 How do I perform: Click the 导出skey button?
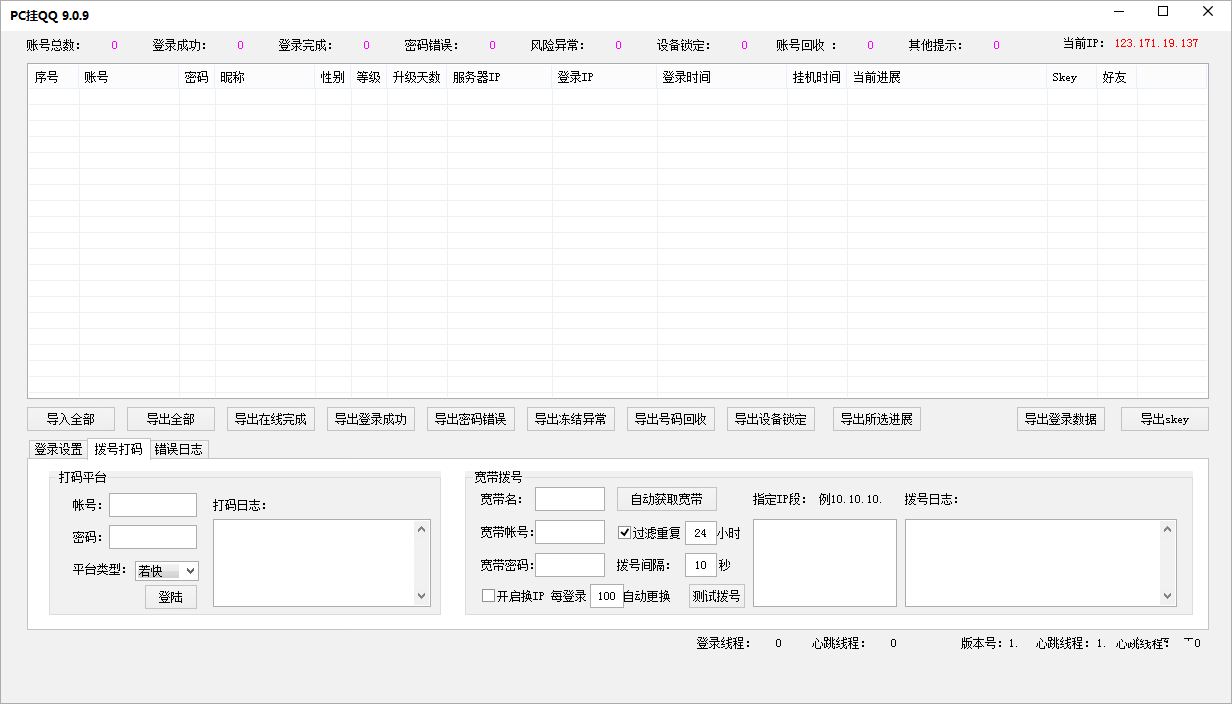(x=1165, y=419)
